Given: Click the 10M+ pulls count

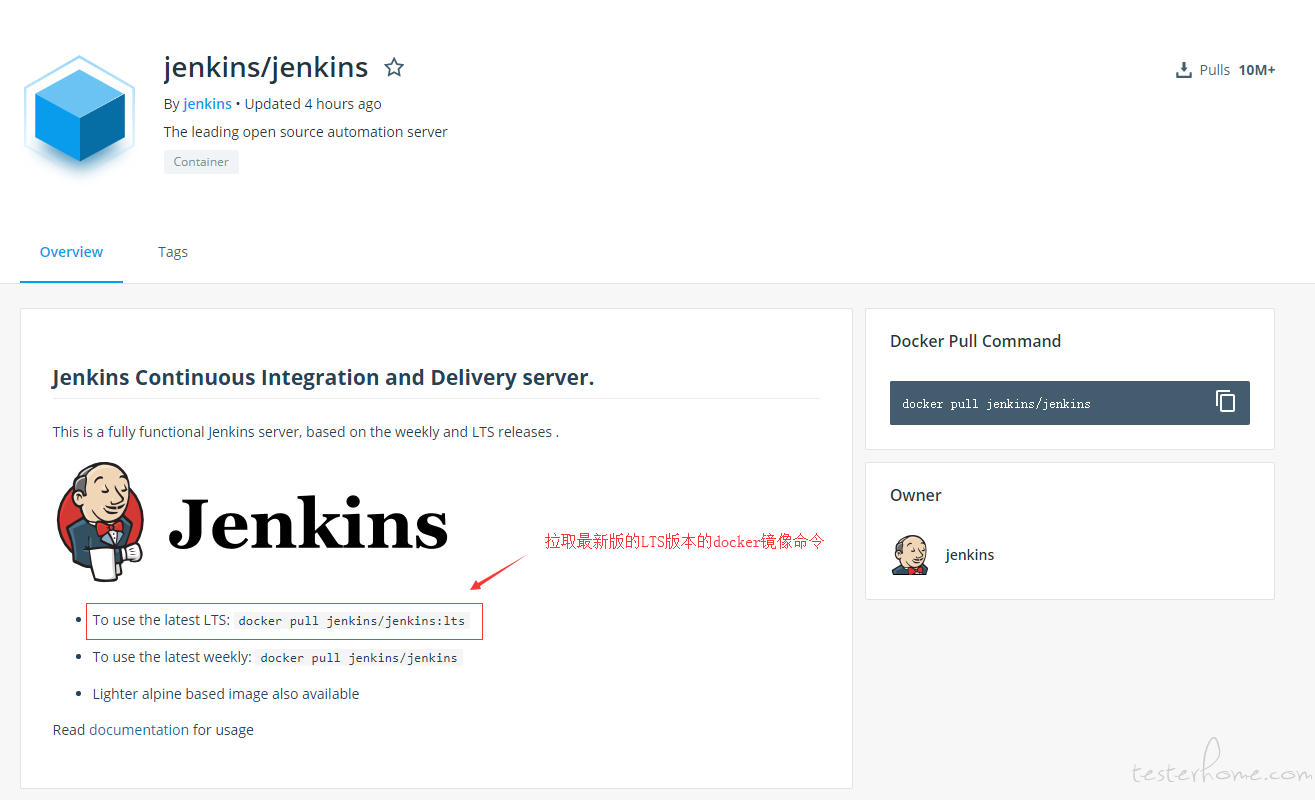Looking at the screenshot, I should (x=1257, y=70).
